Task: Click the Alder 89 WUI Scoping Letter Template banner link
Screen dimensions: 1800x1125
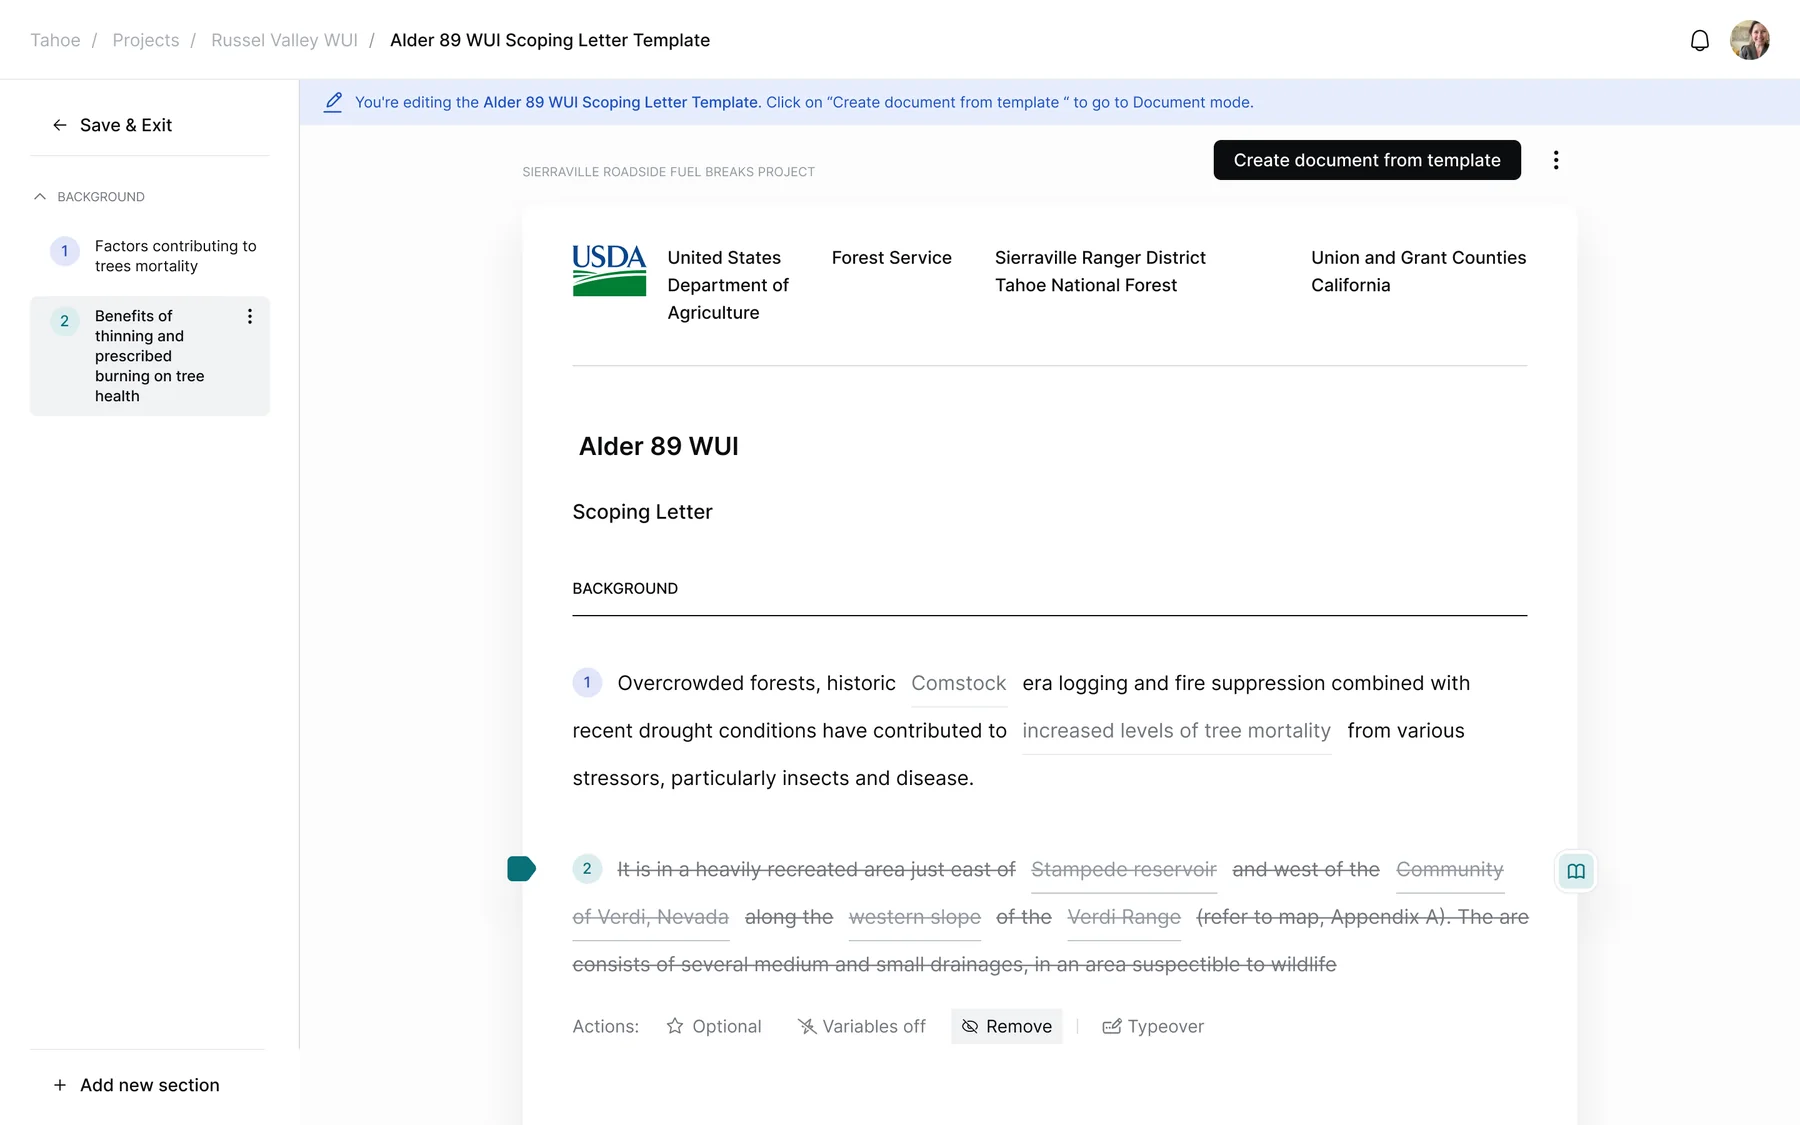Action: coord(620,102)
